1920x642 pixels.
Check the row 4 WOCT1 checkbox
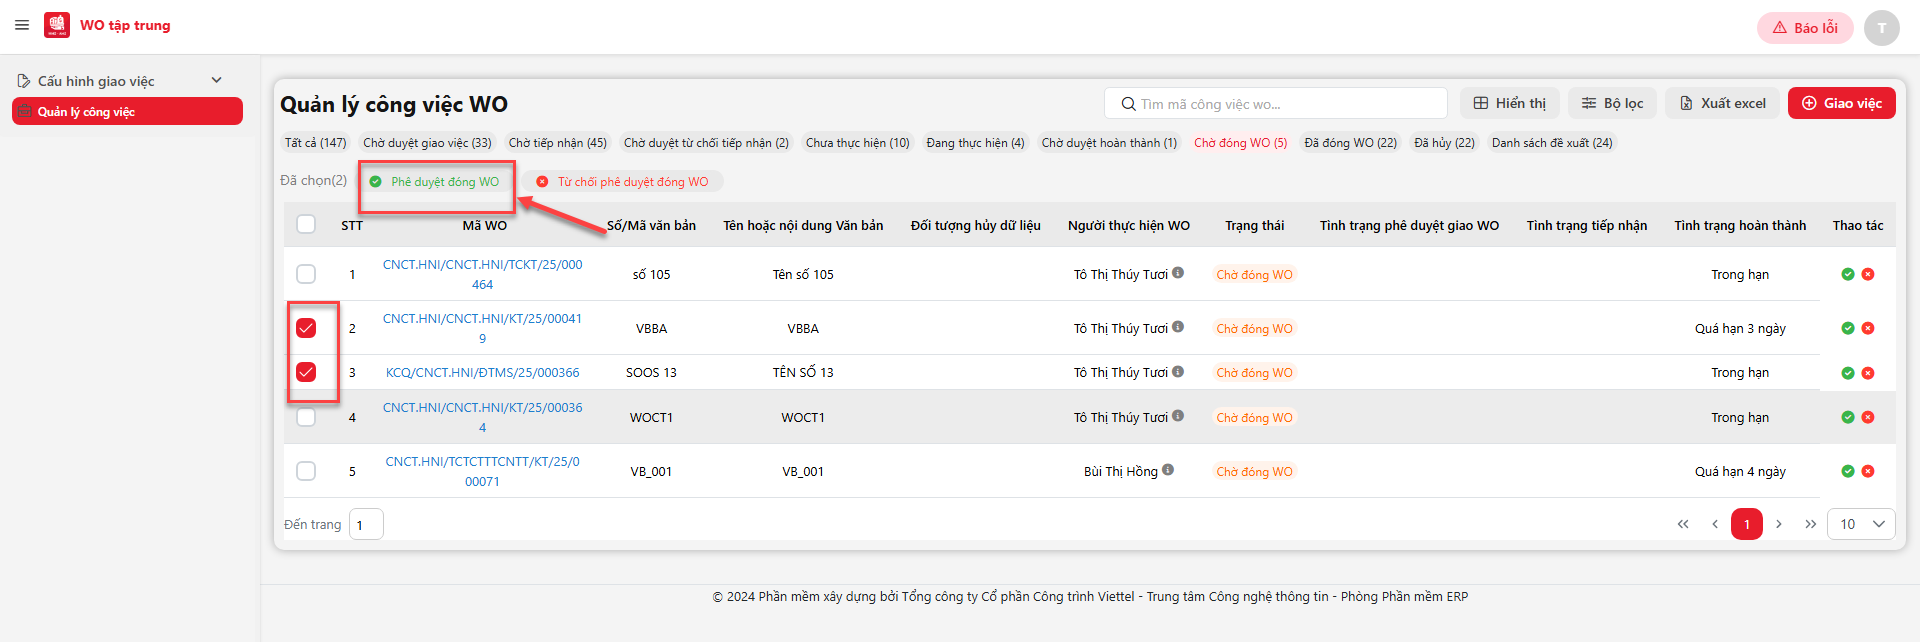[306, 417]
